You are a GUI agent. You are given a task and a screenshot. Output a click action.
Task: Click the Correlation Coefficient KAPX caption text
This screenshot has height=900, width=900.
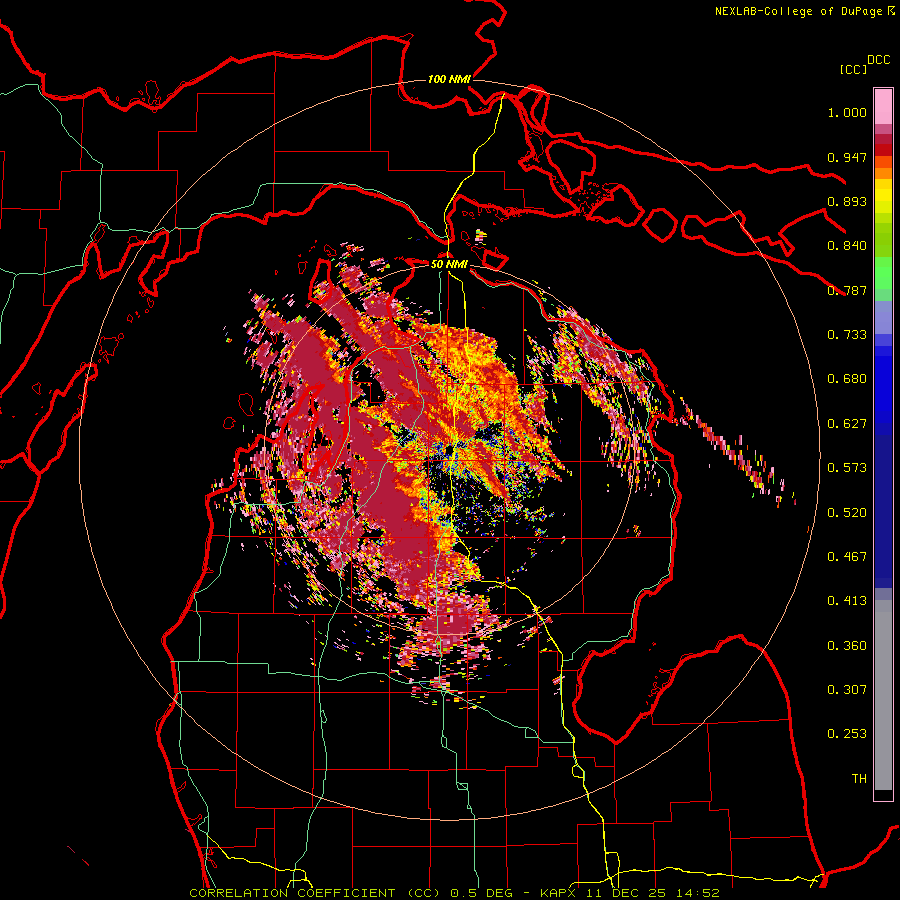(x=454, y=893)
